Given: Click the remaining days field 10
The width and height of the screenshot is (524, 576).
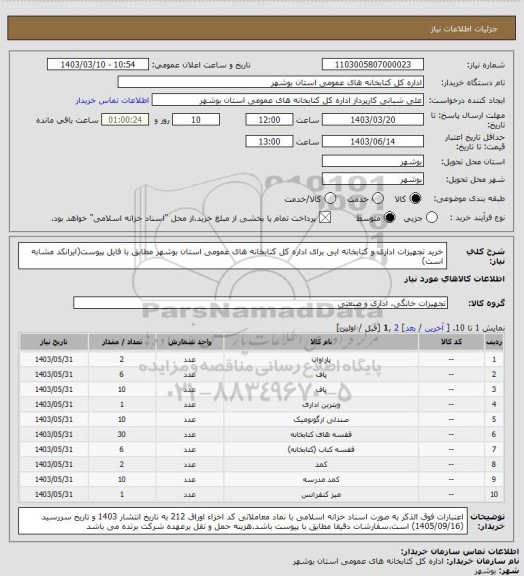Looking at the screenshot, I should click(196, 120).
